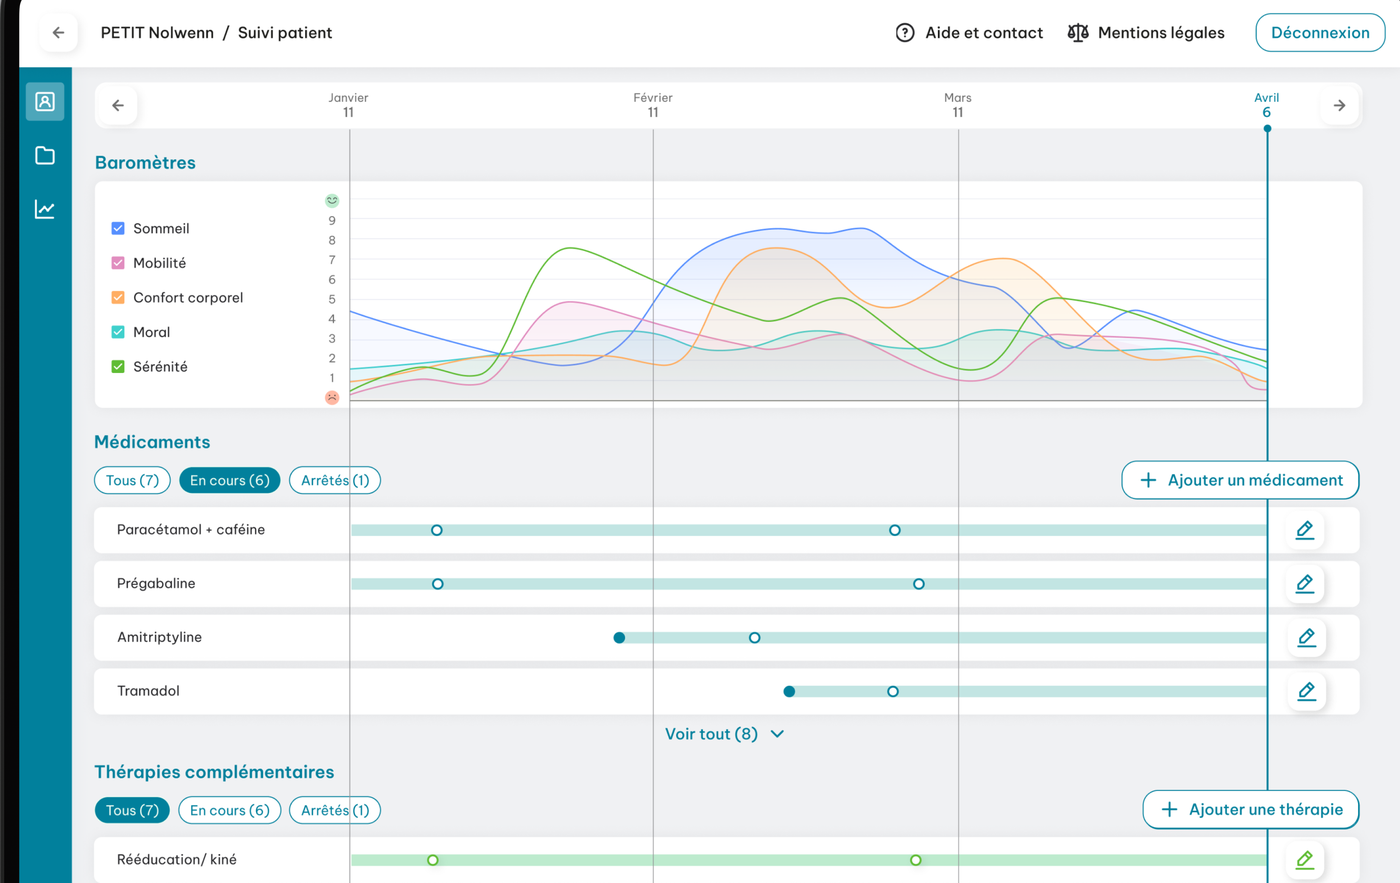Move timeline to the previous period
The width and height of the screenshot is (1400, 883).
coord(118,106)
